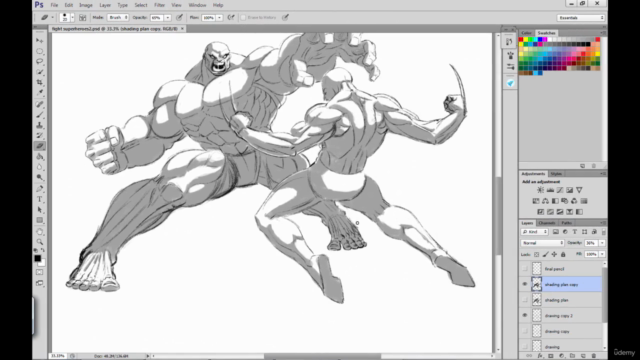Show the drawing copy layer
This screenshot has width=640, height=360.
pyautogui.click(x=525, y=331)
